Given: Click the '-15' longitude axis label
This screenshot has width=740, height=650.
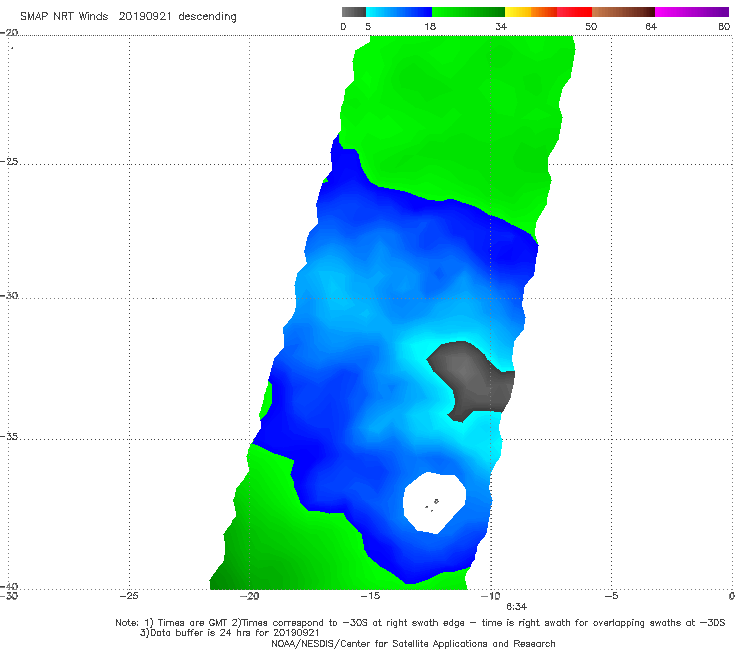Looking at the screenshot, I should click(x=370, y=596).
